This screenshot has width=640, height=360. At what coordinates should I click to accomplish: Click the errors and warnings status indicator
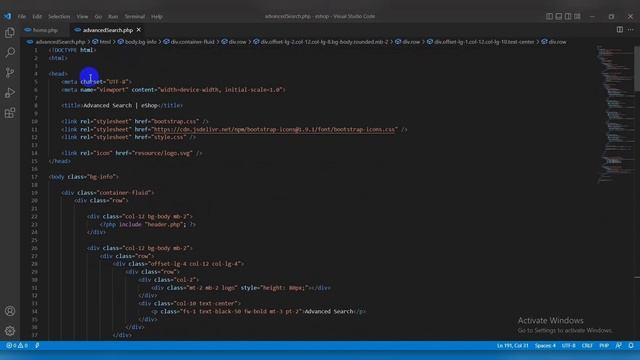click(x=17, y=345)
